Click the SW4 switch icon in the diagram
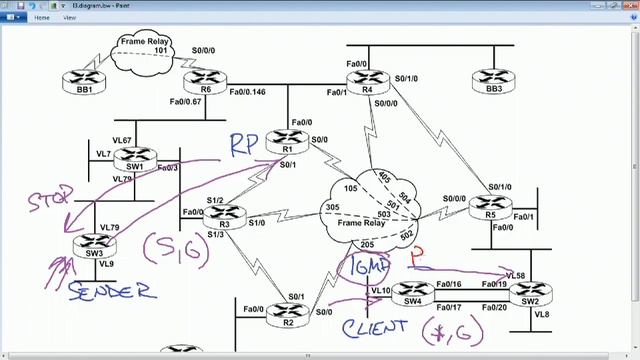This screenshot has height=360, width=640. (x=413, y=293)
